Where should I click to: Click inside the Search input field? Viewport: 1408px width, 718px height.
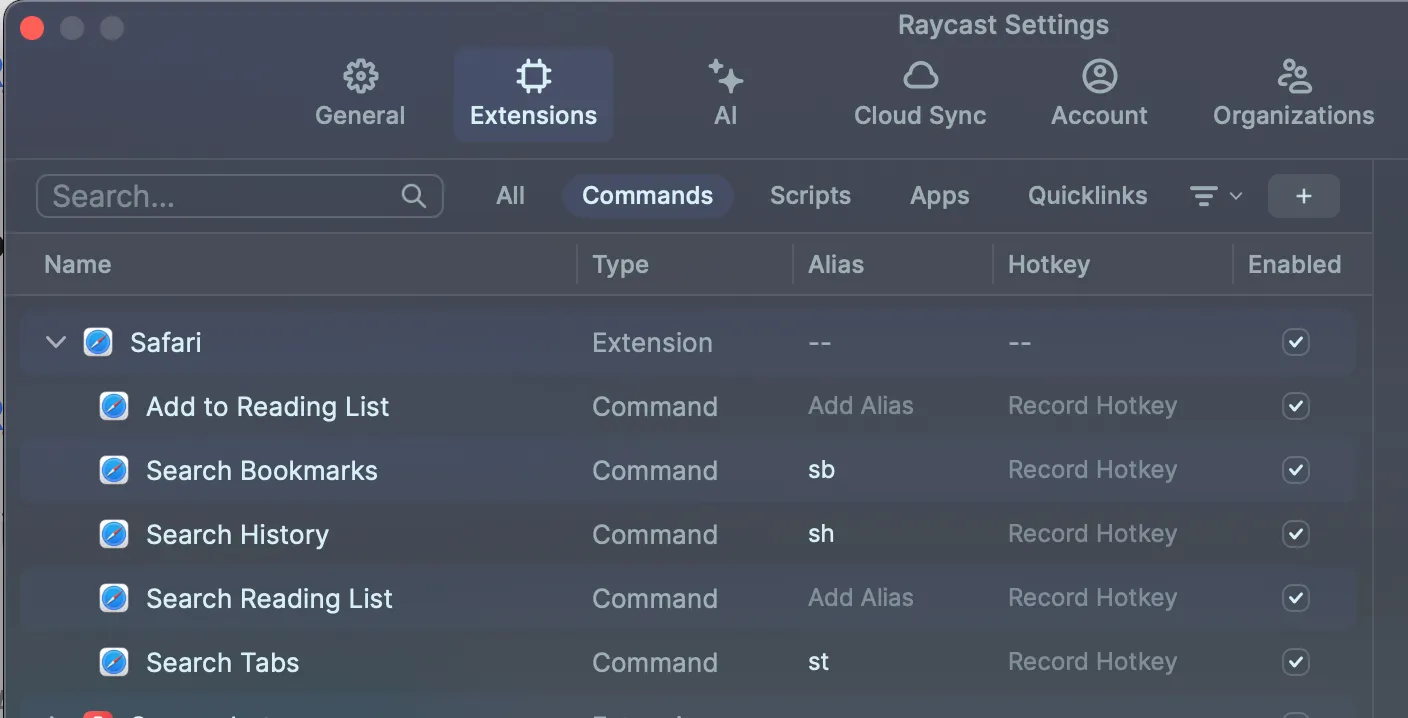200,196
